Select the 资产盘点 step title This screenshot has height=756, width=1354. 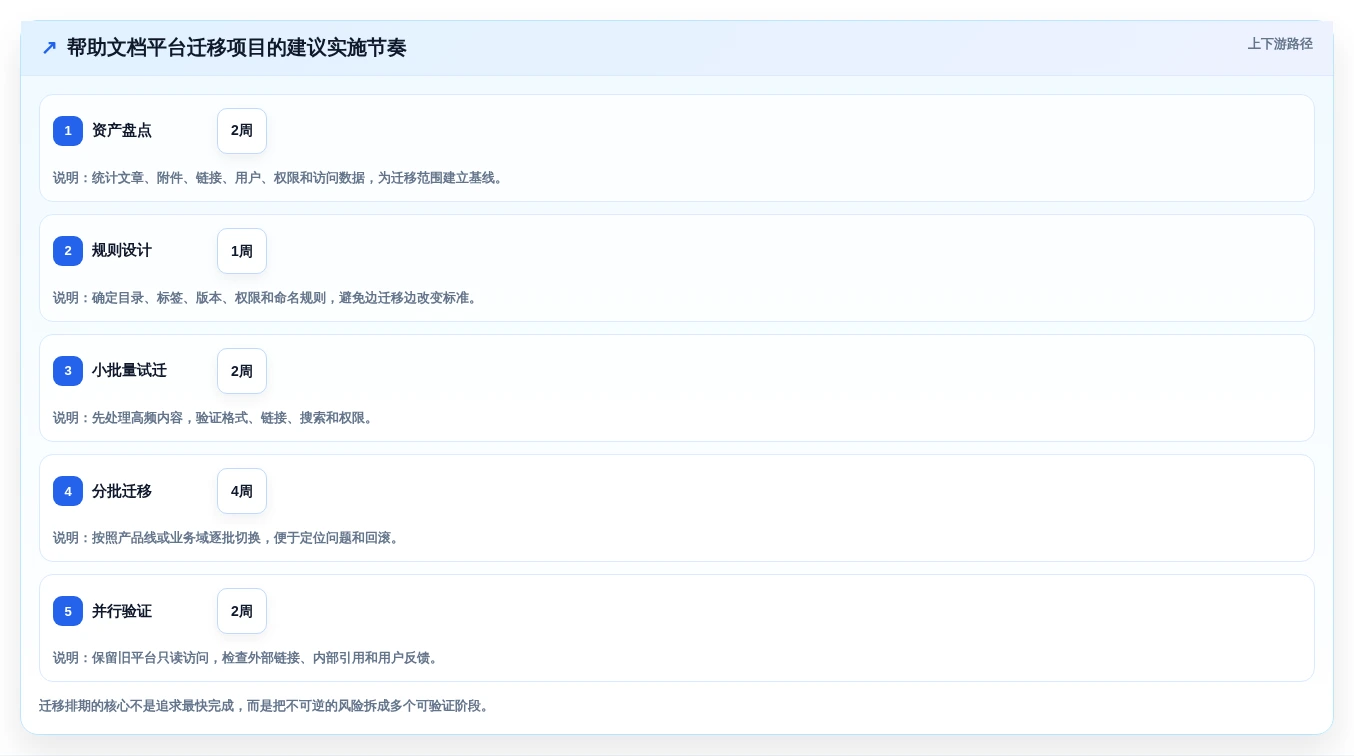pos(122,131)
